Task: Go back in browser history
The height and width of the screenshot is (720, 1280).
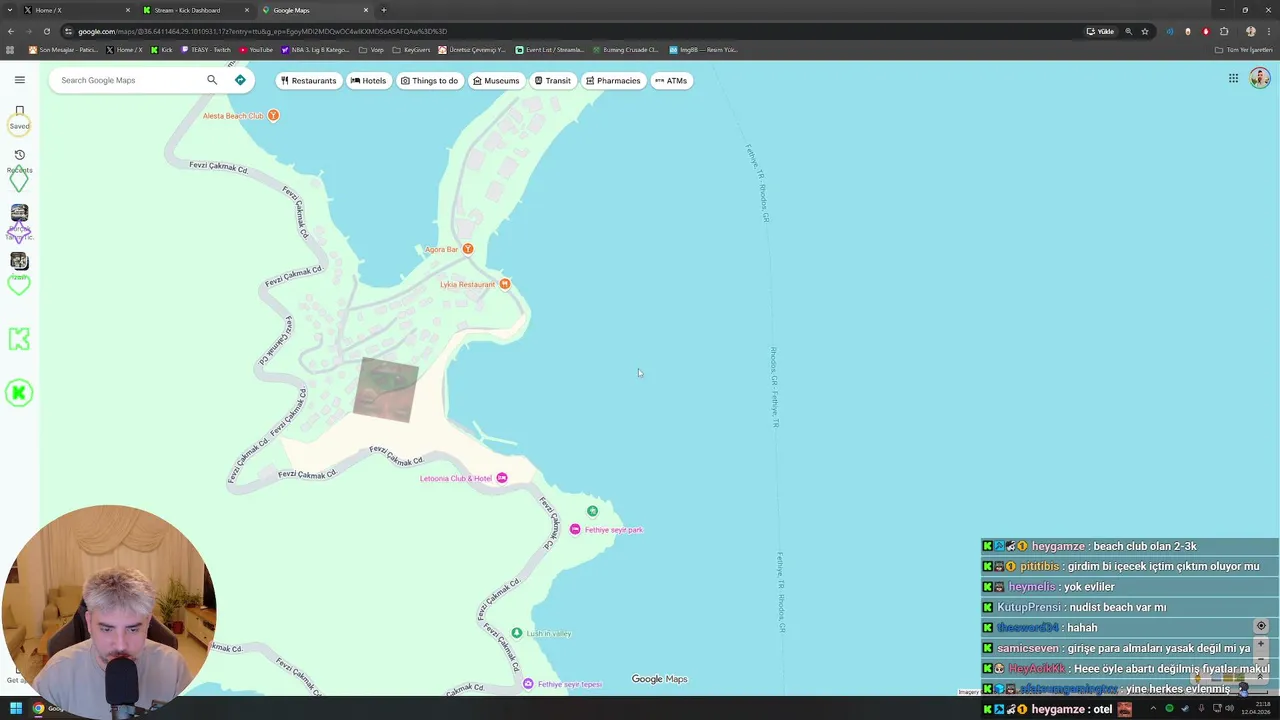Action: click(x=11, y=31)
